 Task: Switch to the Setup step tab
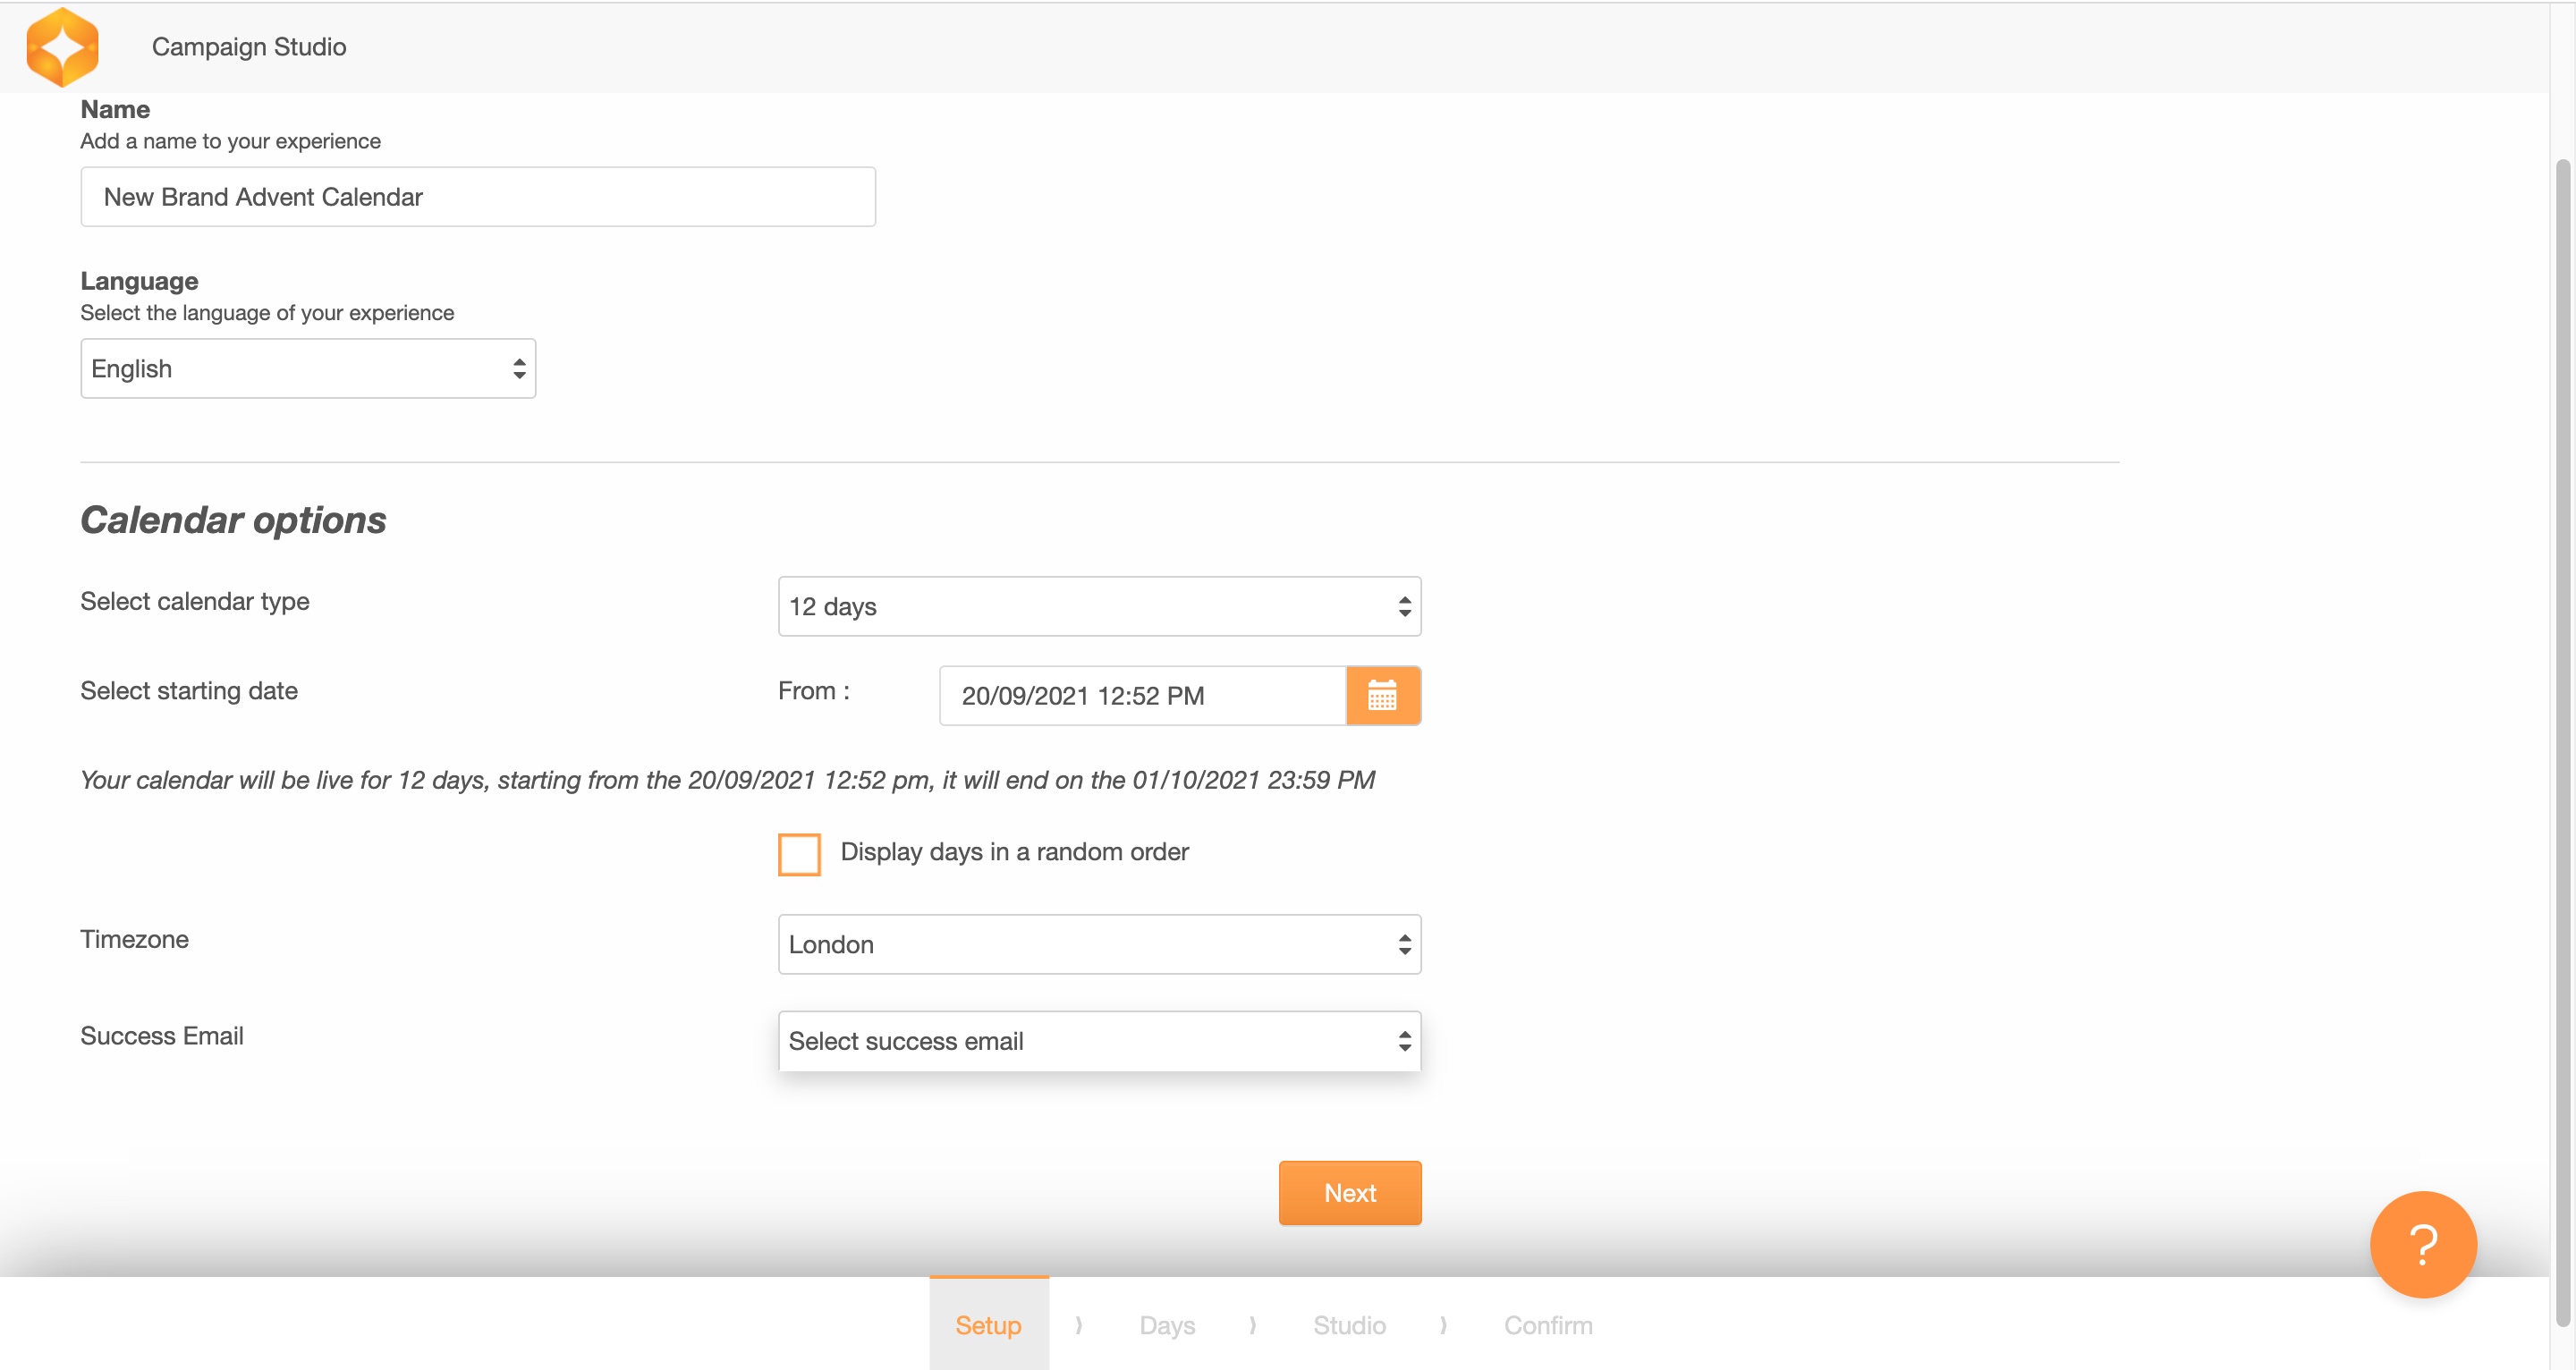[988, 1324]
